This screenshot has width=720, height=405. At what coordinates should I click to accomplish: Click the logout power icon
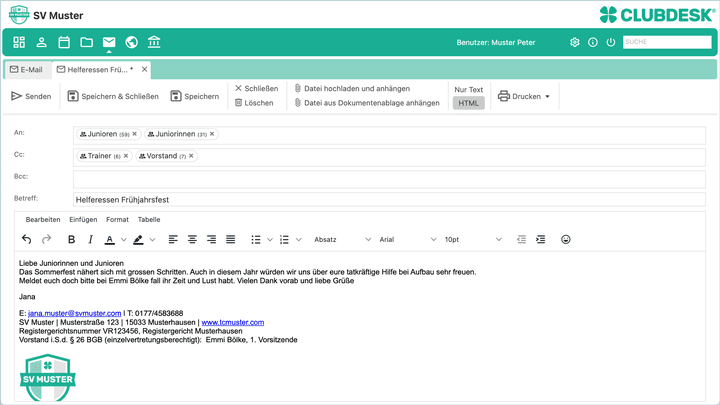611,42
